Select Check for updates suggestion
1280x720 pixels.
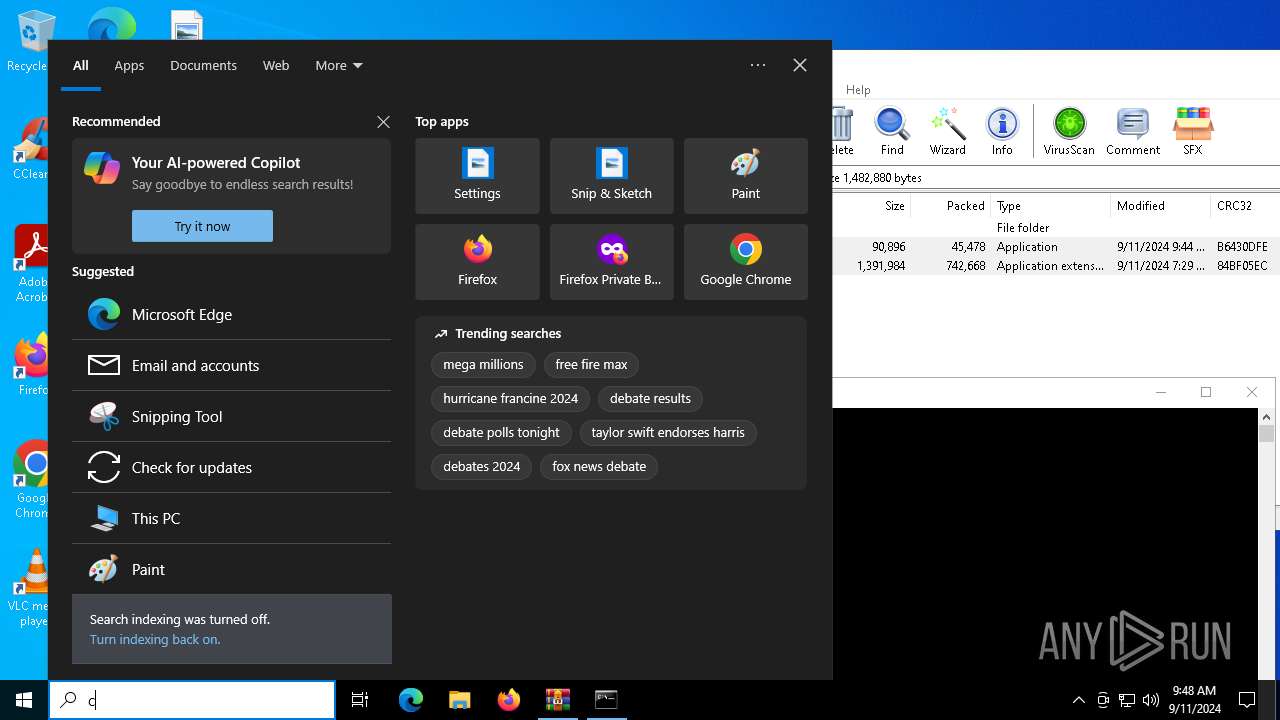point(231,467)
